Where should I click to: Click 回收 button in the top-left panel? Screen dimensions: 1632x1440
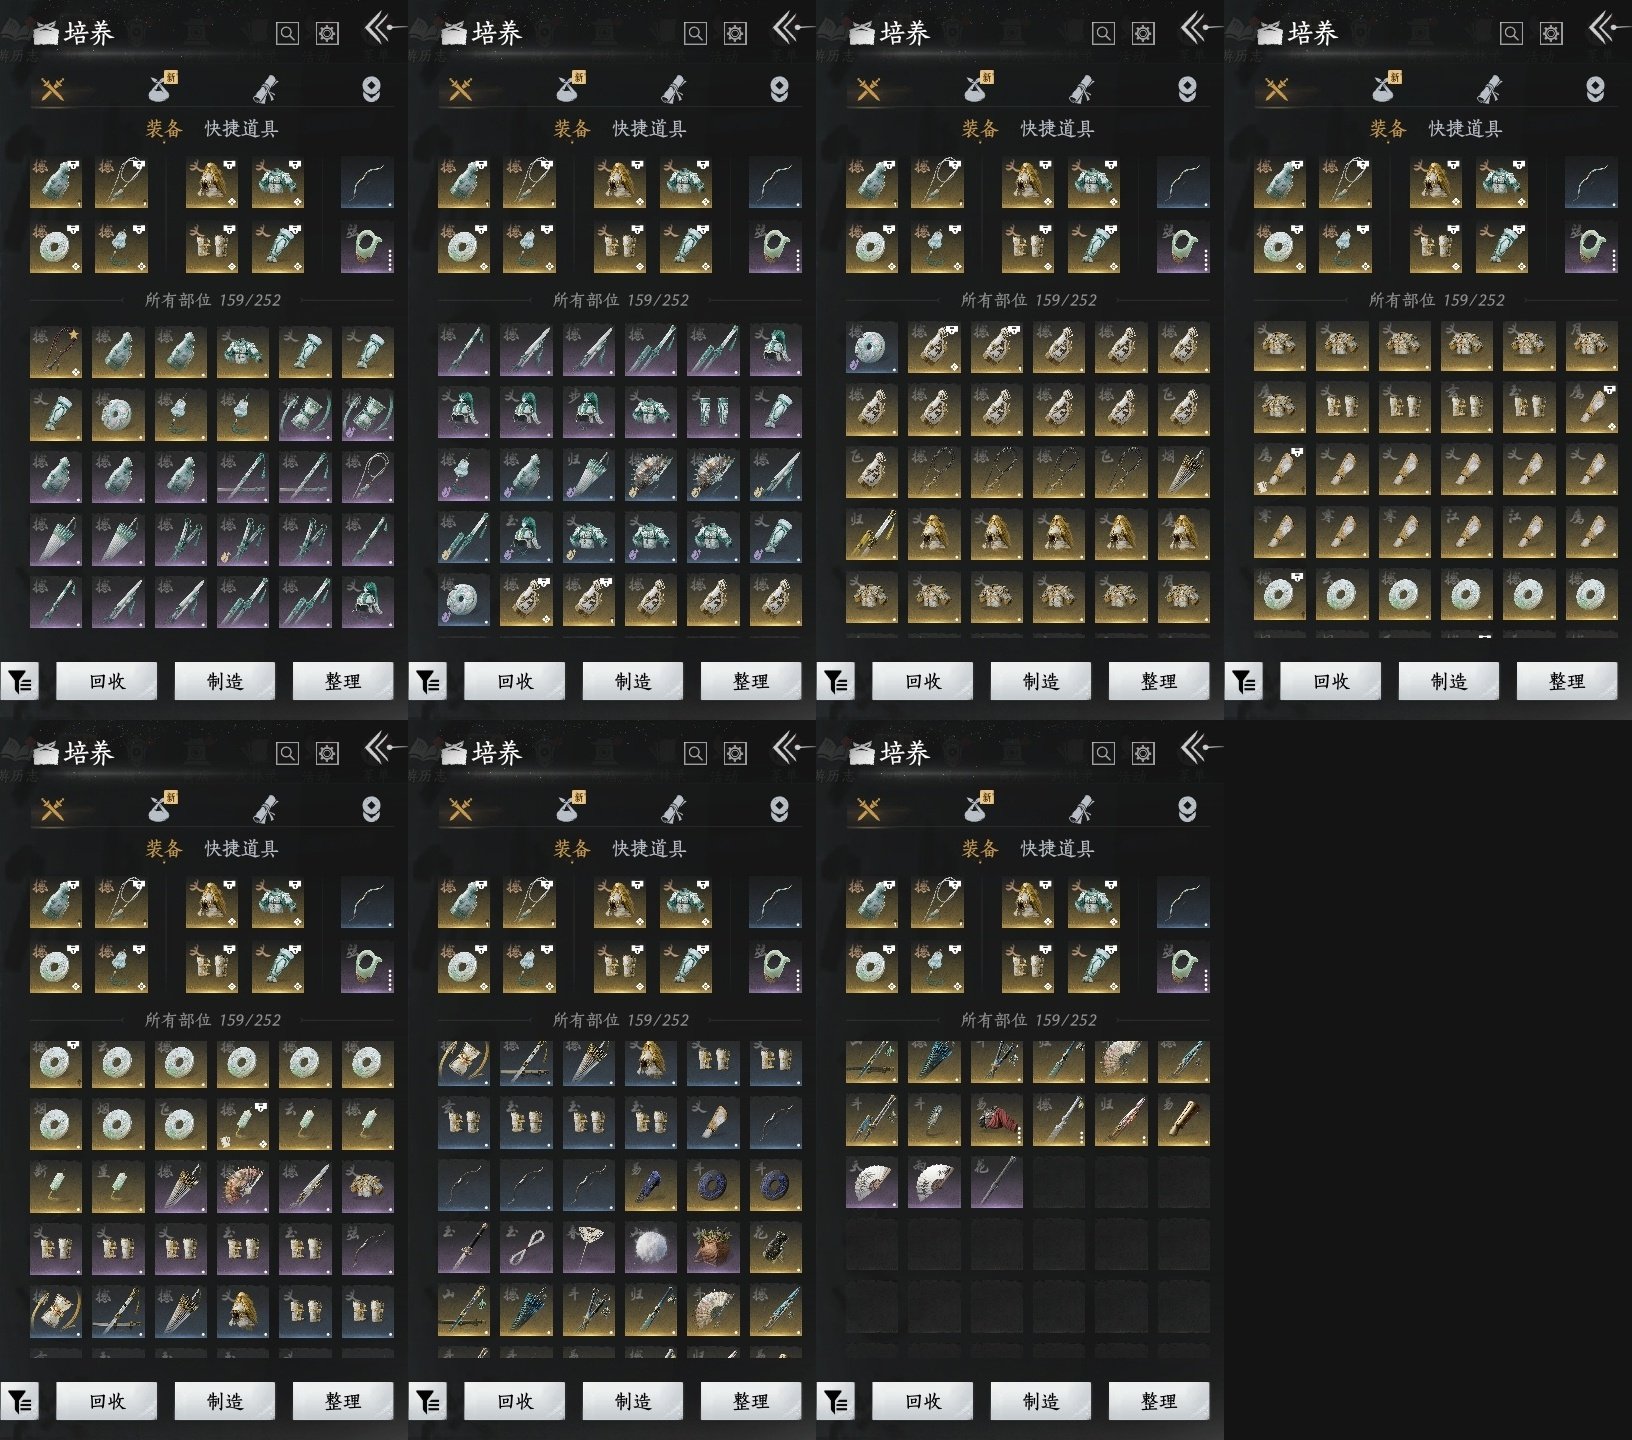(x=107, y=681)
